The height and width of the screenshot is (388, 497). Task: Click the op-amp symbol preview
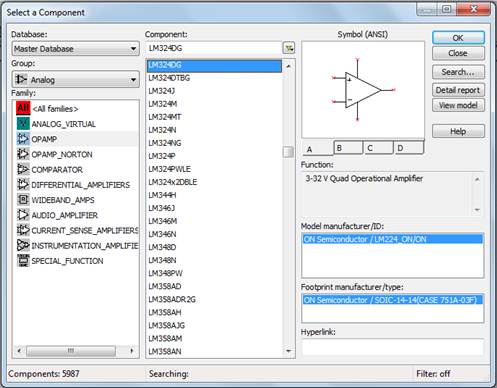(363, 90)
